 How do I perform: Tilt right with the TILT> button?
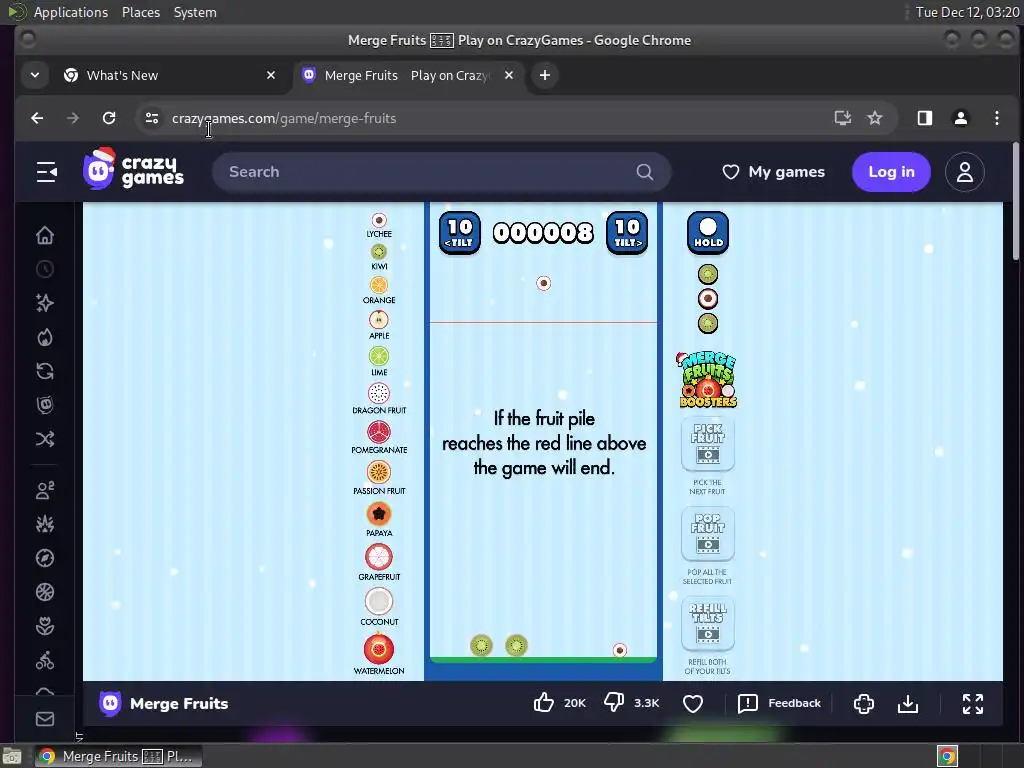pos(627,232)
